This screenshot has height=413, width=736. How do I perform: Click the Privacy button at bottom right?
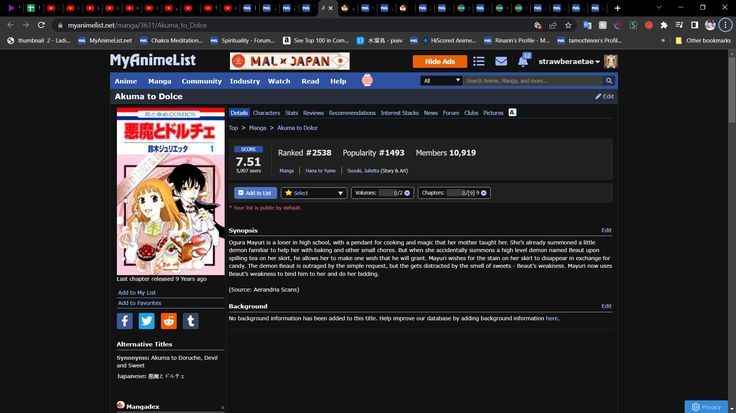(x=706, y=407)
